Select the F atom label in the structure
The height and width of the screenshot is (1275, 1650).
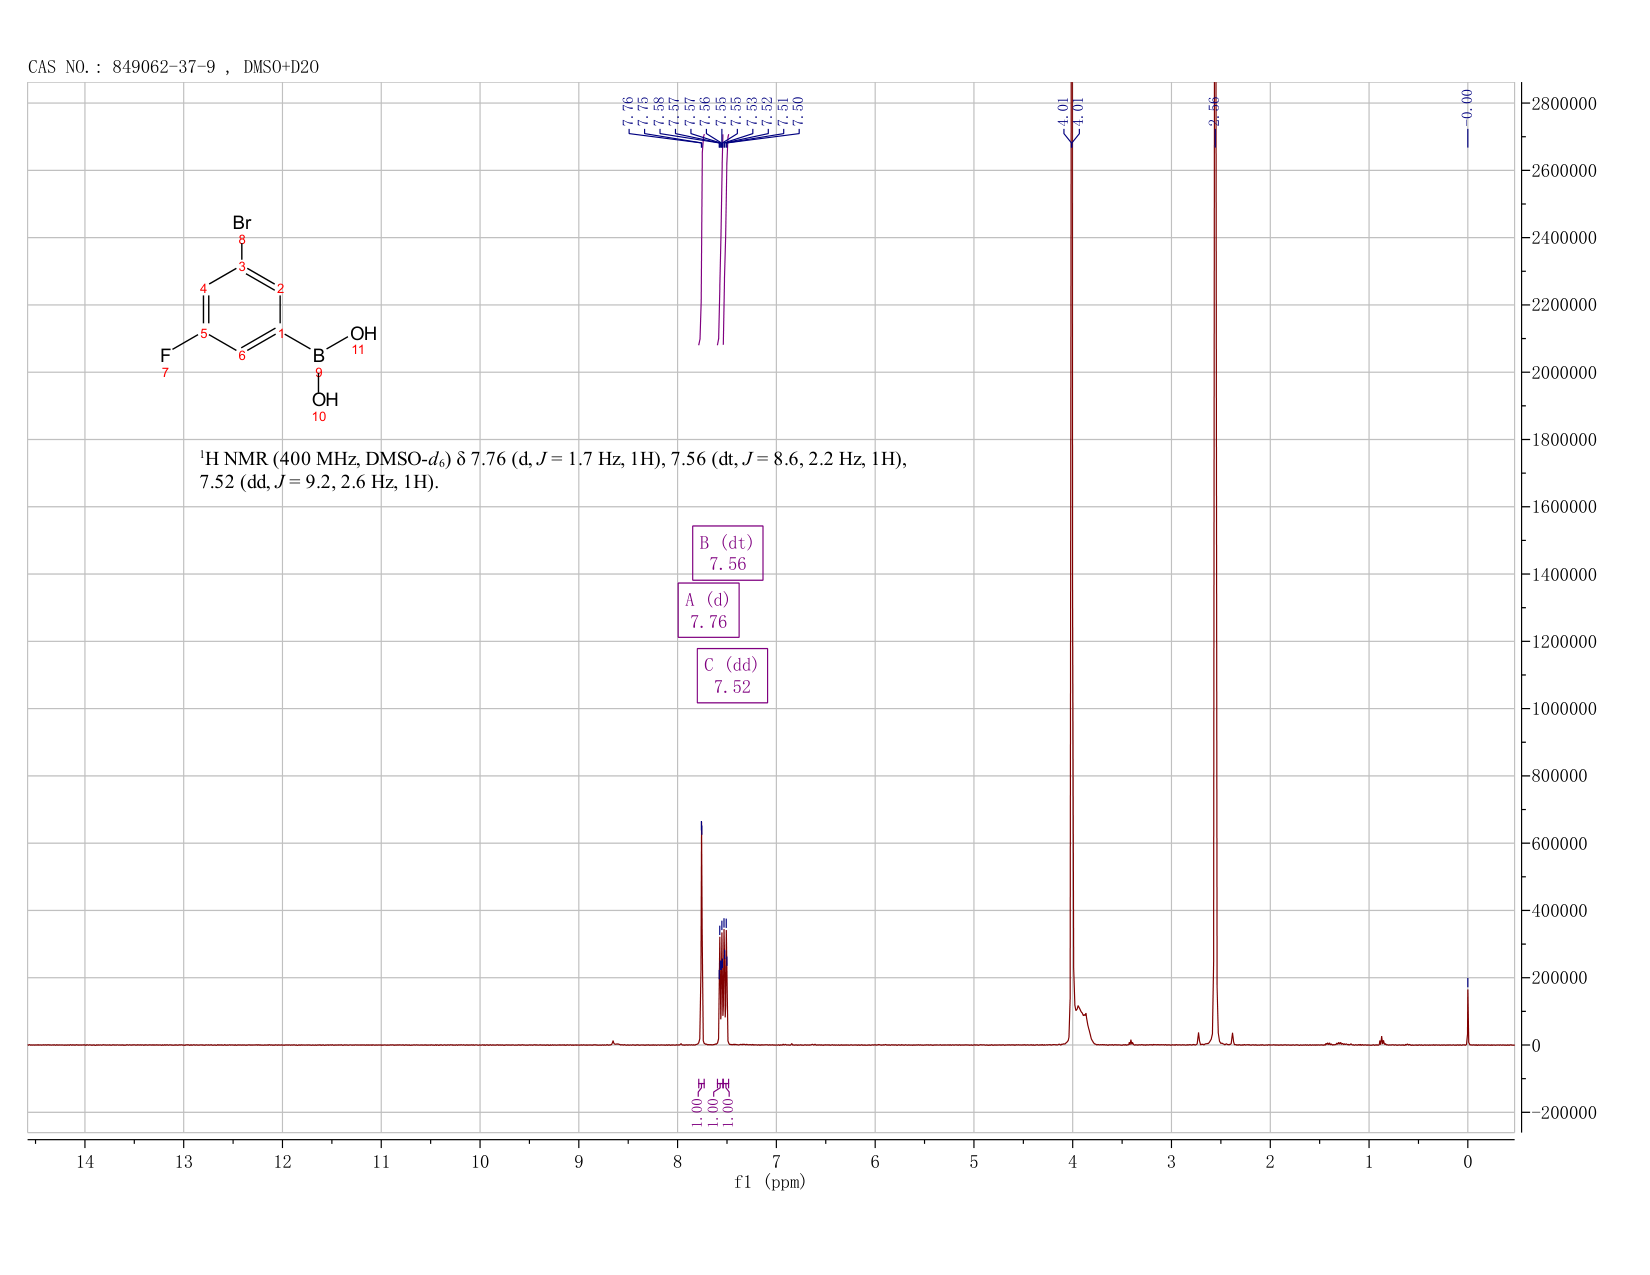tap(165, 356)
